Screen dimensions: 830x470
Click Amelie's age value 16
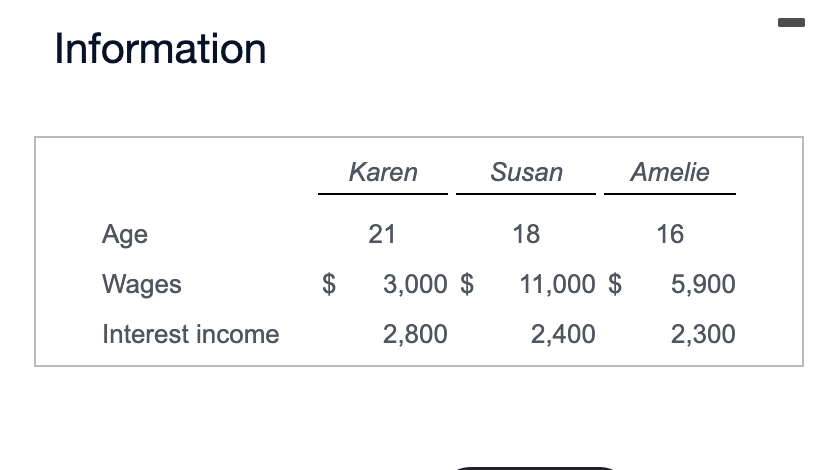(670, 234)
